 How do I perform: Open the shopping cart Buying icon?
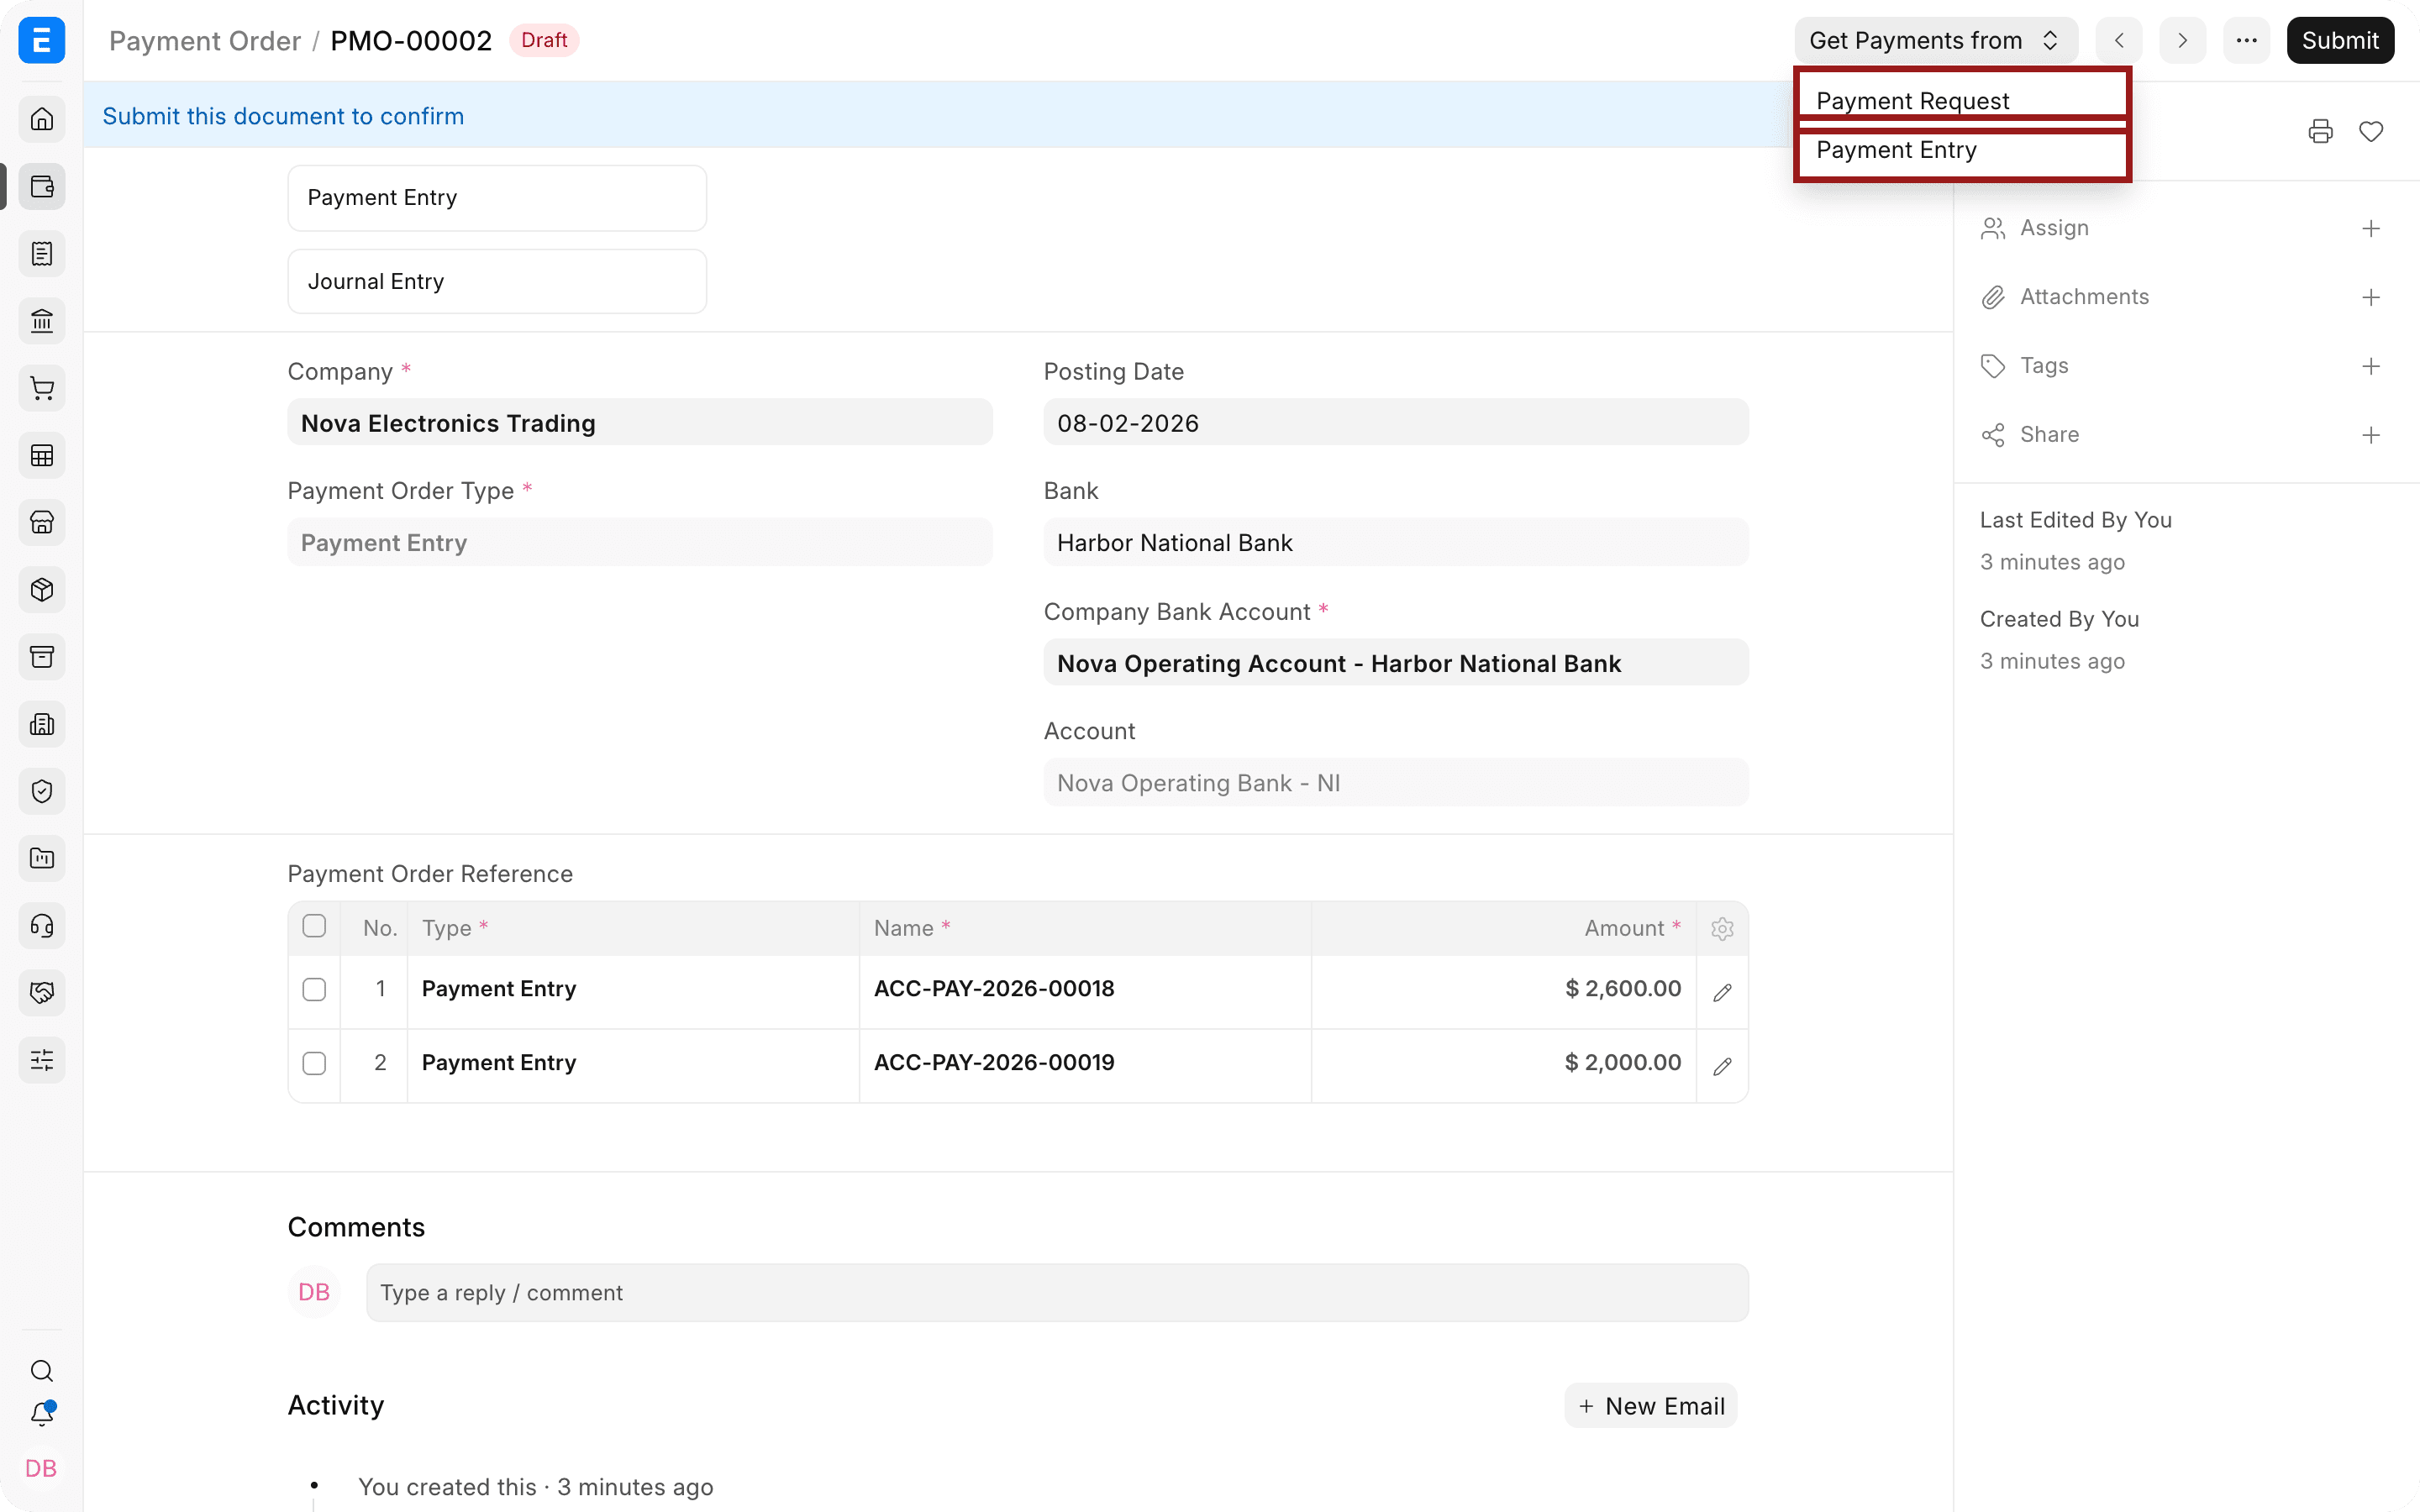pos(42,388)
